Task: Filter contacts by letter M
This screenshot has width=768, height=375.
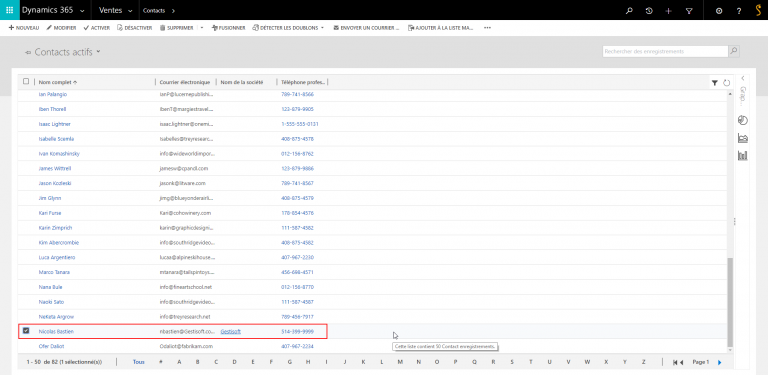Action: (x=400, y=362)
